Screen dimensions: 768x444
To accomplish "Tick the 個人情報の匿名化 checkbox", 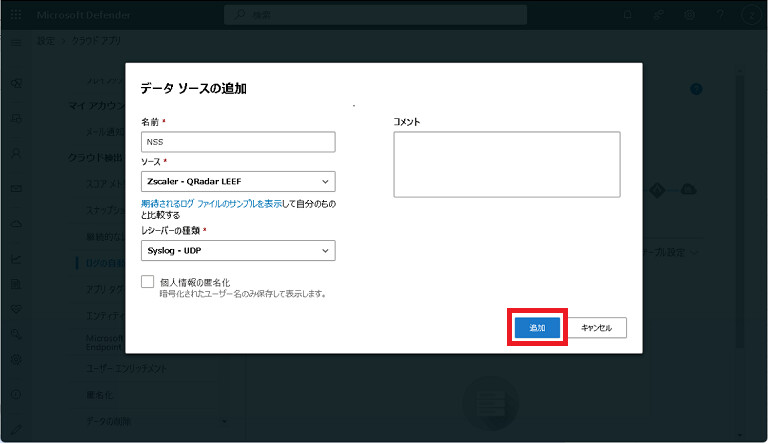I will [147, 281].
